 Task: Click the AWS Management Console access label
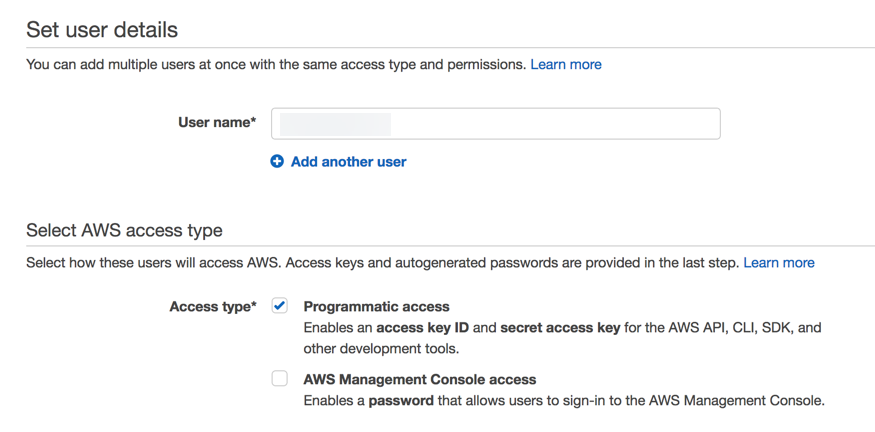click(420, 380)
